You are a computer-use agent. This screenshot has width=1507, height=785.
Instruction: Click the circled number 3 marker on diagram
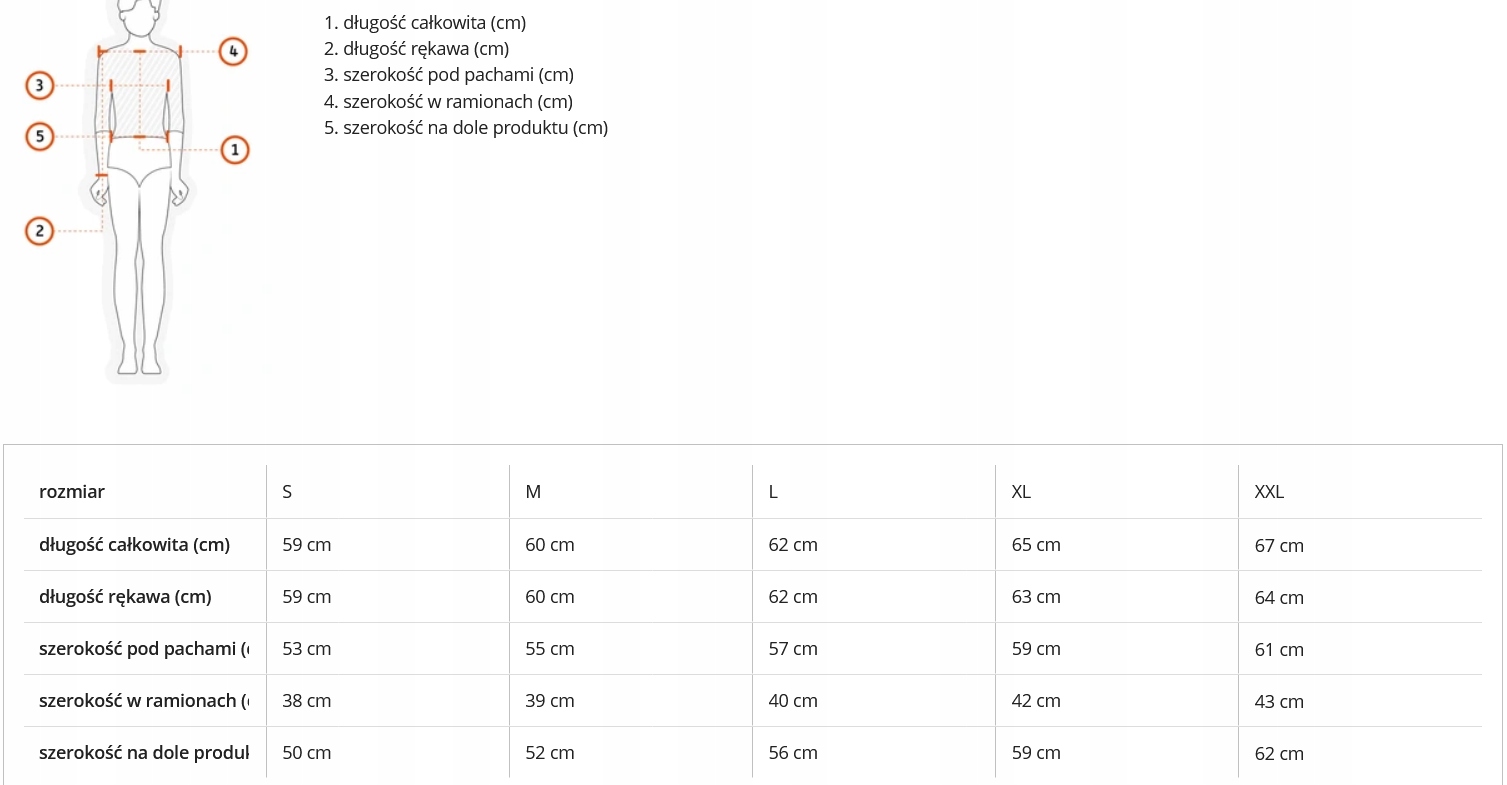coord(39,86)
